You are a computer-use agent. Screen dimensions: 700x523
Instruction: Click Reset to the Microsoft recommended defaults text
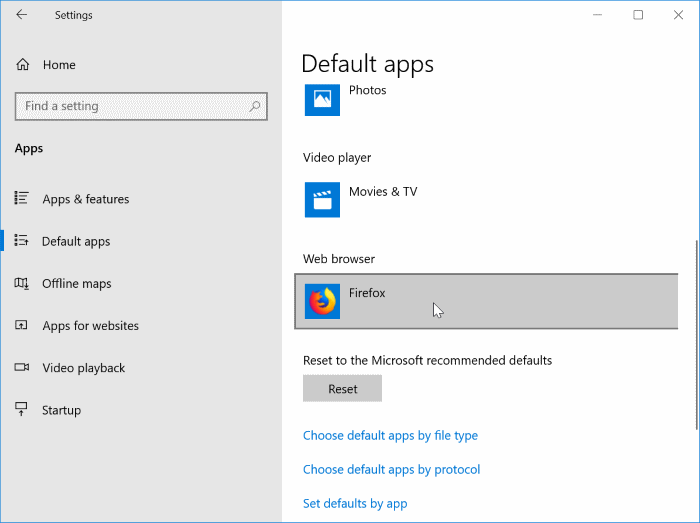pyautogui.click(x=427, y=360)
